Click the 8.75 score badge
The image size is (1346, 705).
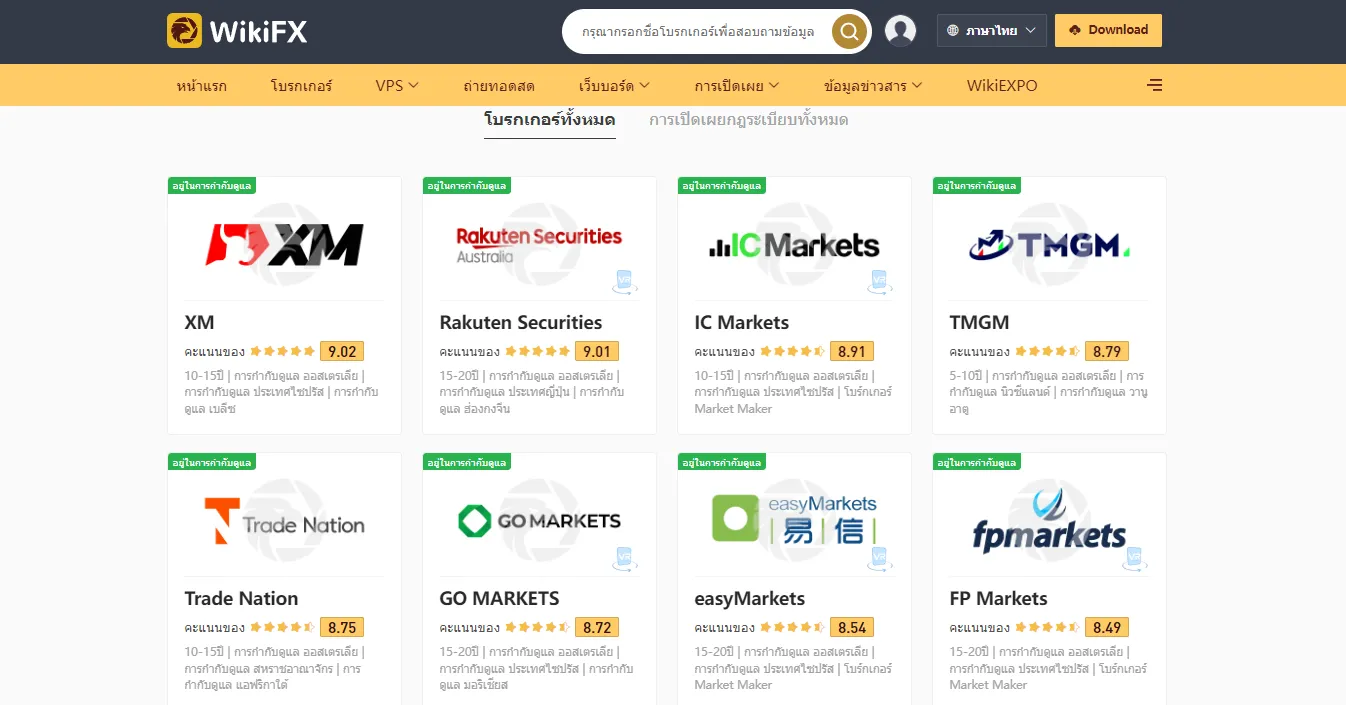pos(342,627)
